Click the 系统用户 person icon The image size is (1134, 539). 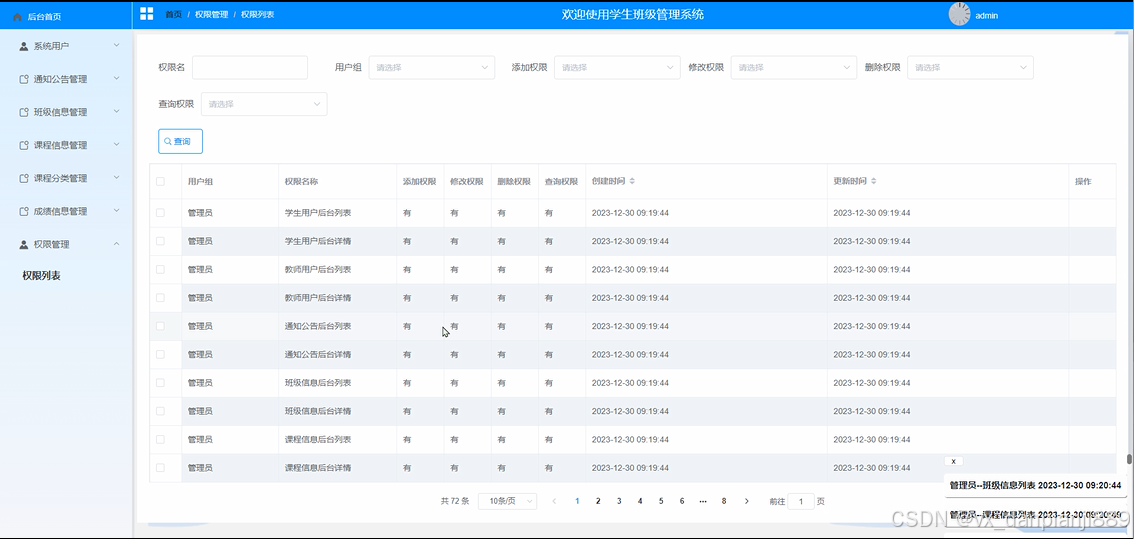(x=24, y=46)
